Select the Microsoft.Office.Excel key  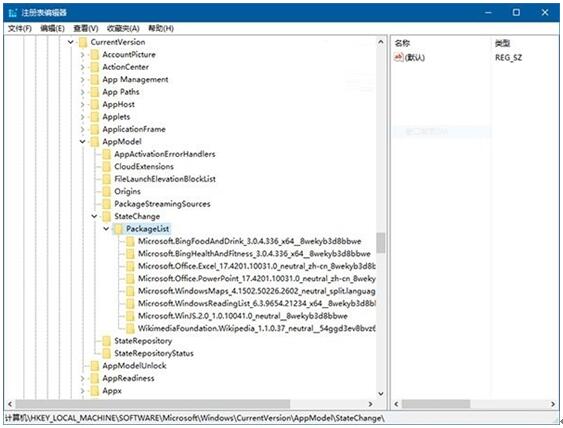click(256, 266)
